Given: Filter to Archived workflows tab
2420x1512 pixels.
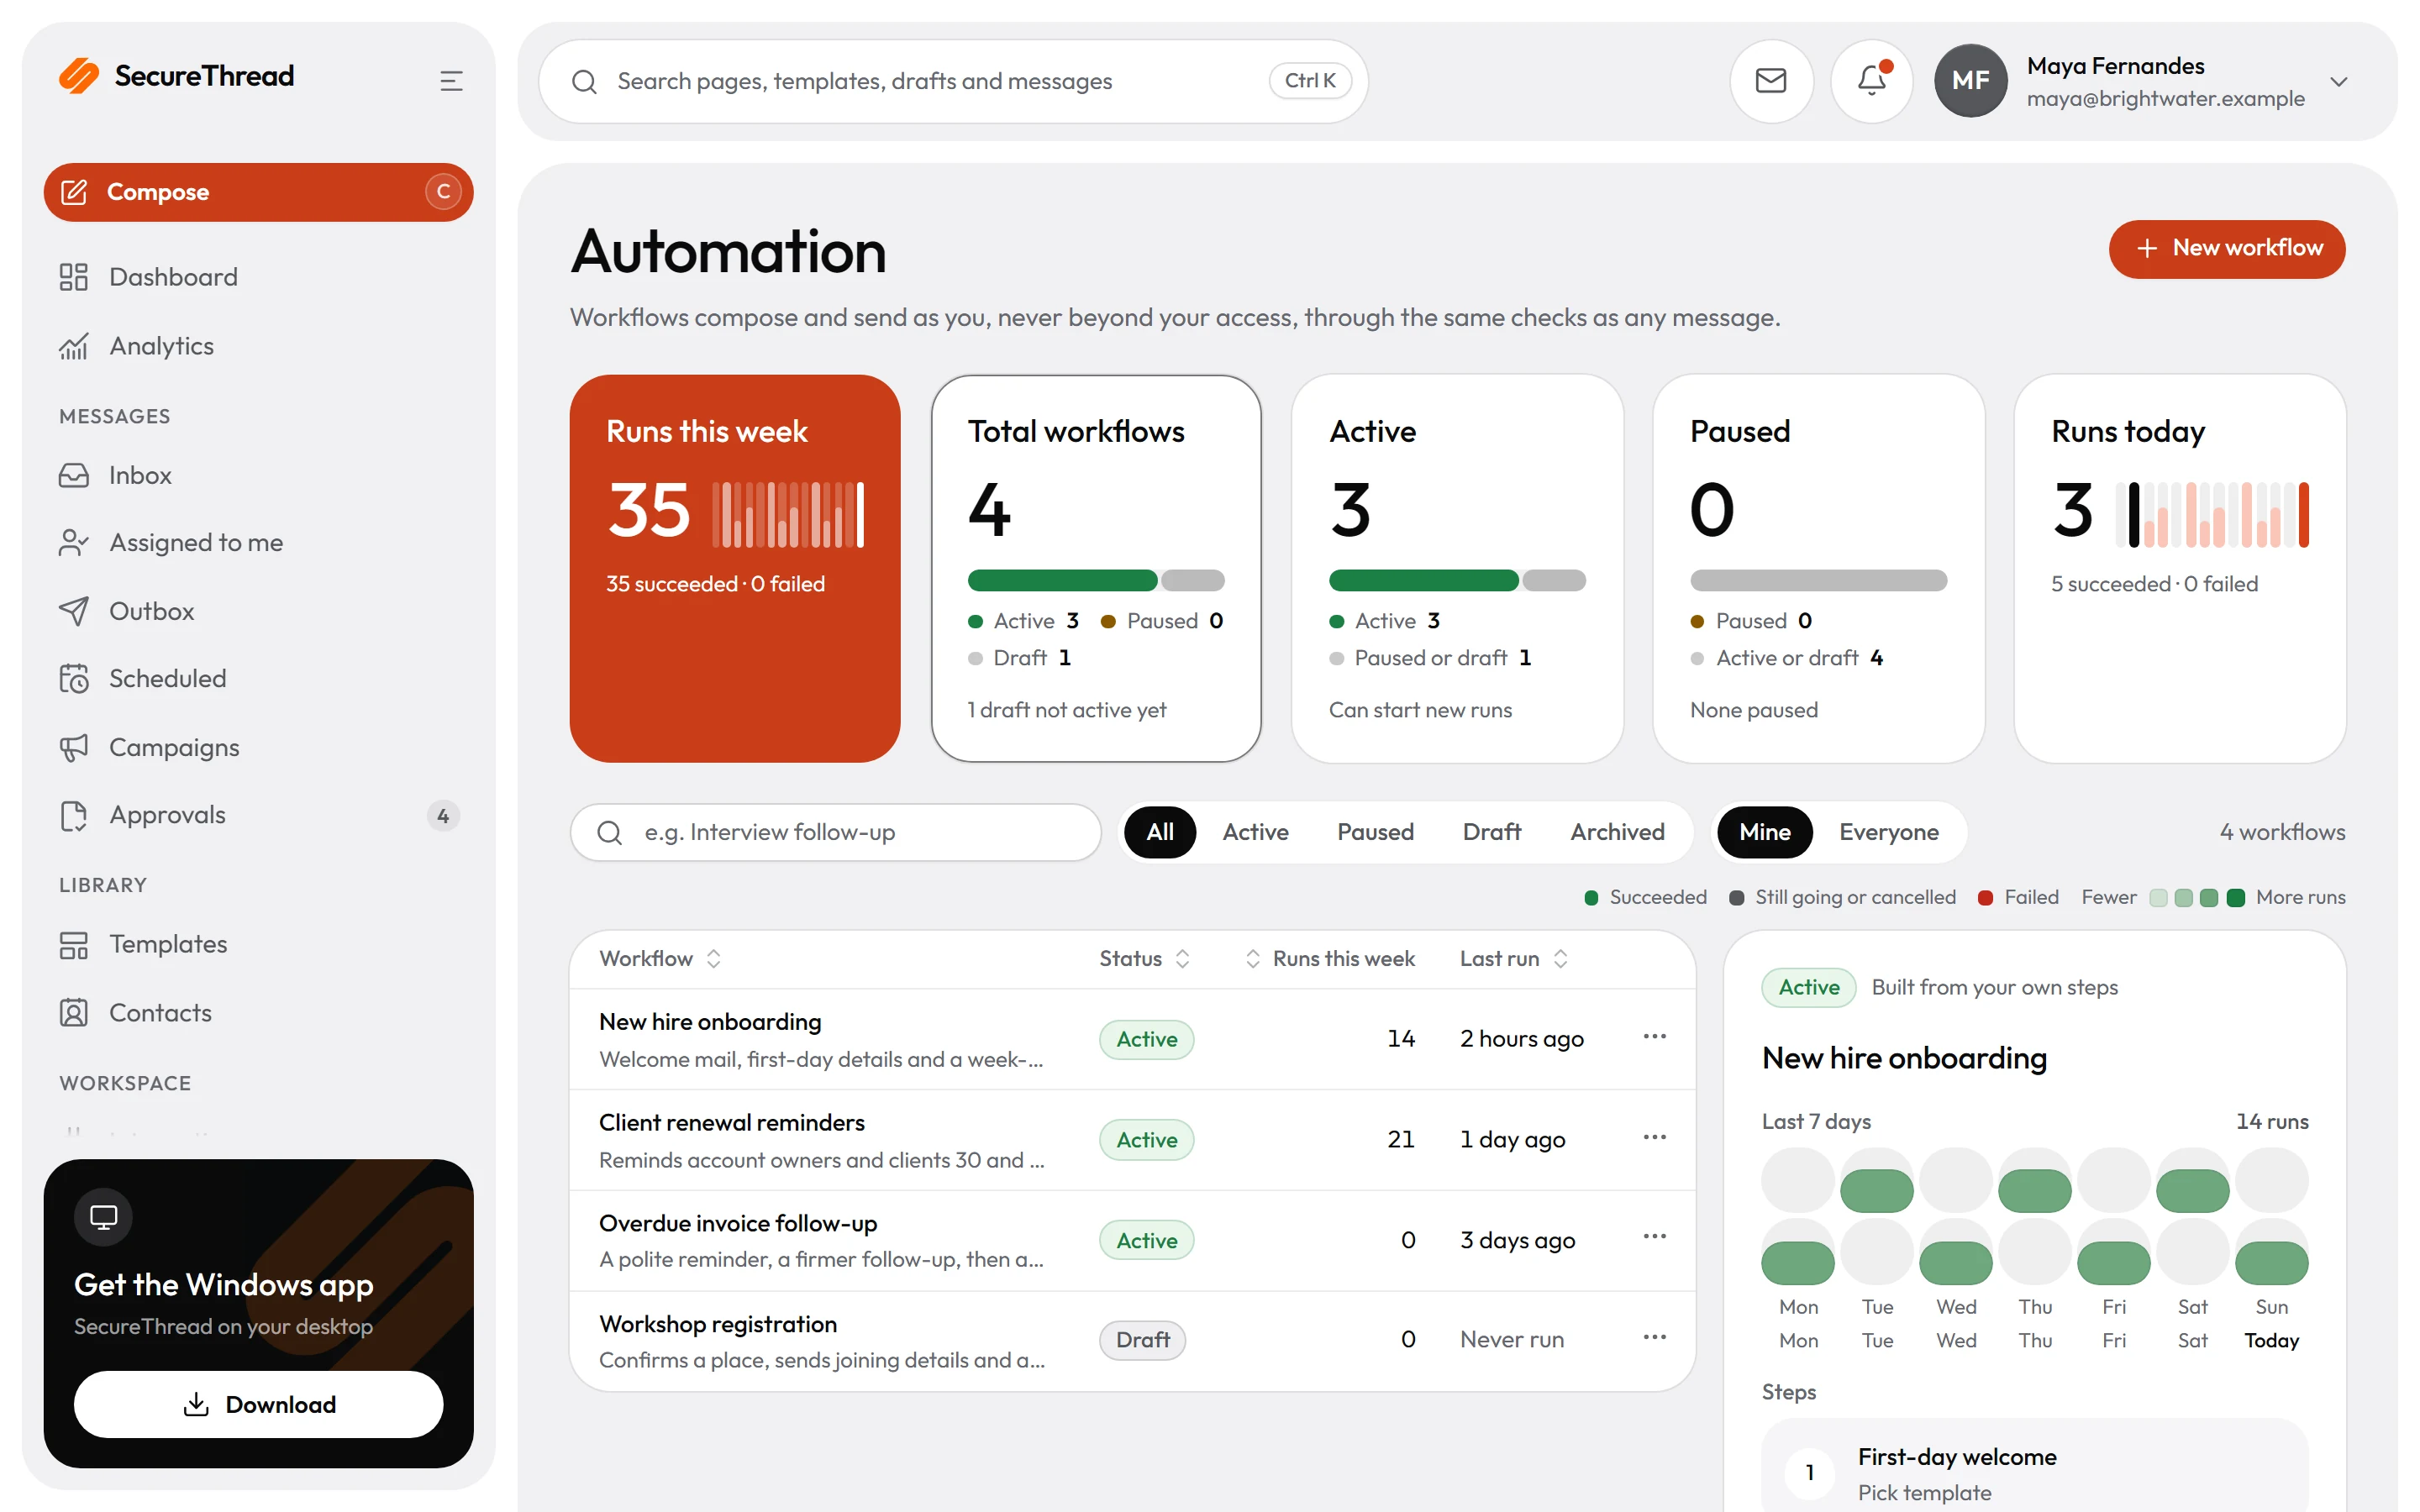Looking at the screenshot, I should point(1617,832).
